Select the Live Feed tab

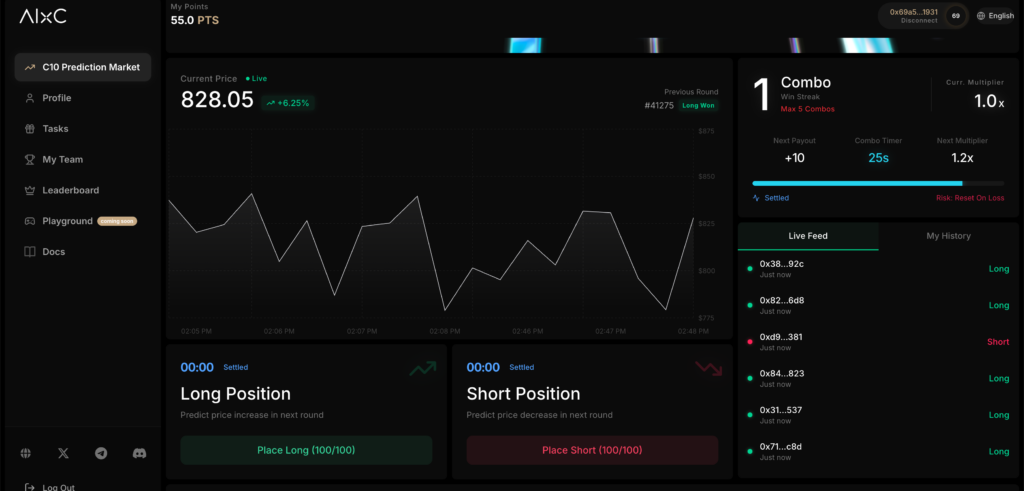coord(808,236)
